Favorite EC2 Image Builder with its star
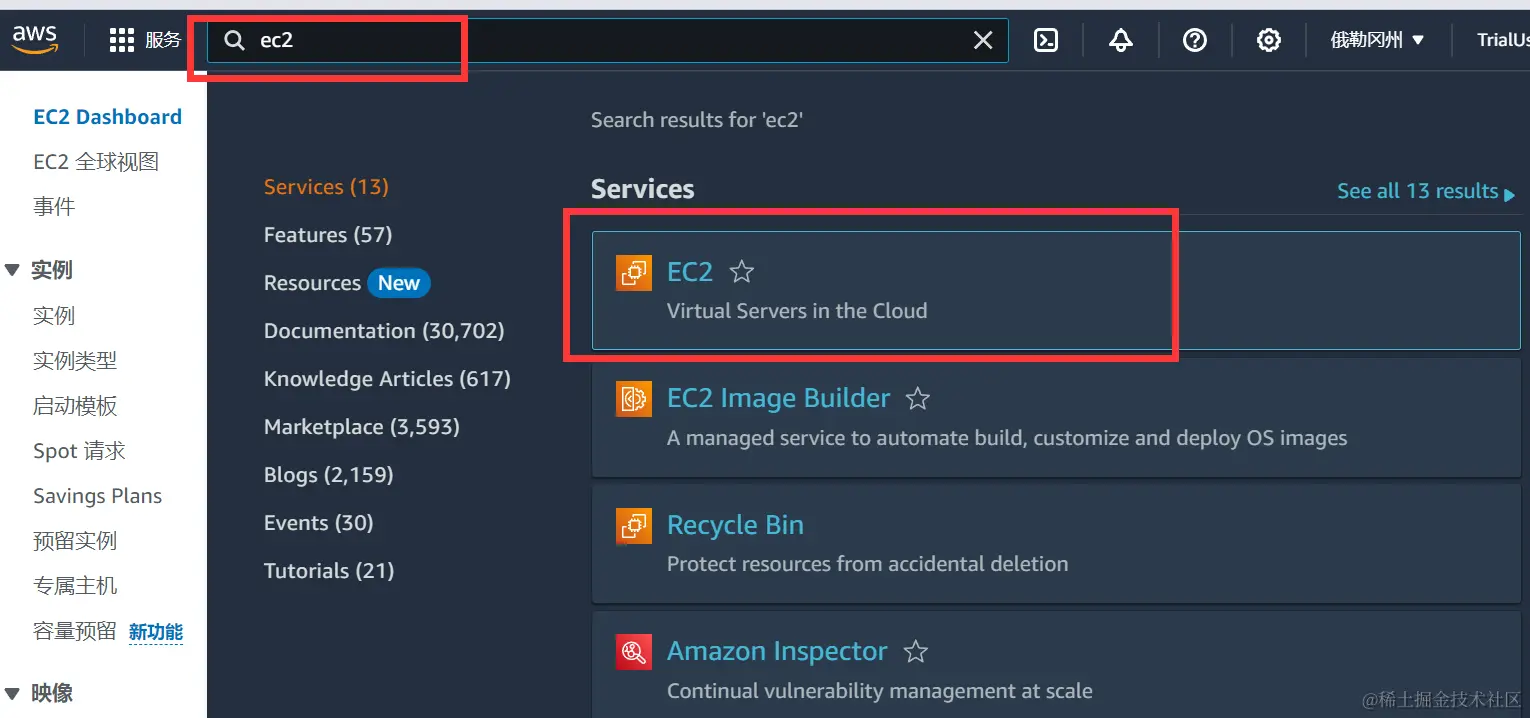 (918, 399)
